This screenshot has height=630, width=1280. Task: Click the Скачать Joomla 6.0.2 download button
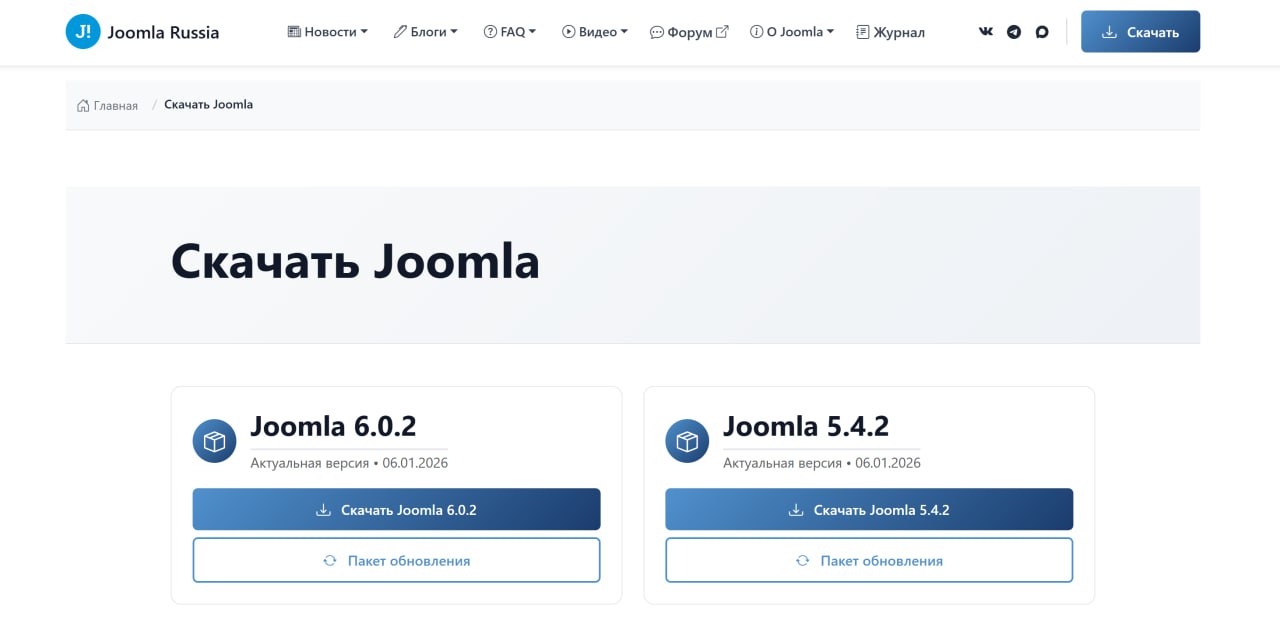coord(396,509)
